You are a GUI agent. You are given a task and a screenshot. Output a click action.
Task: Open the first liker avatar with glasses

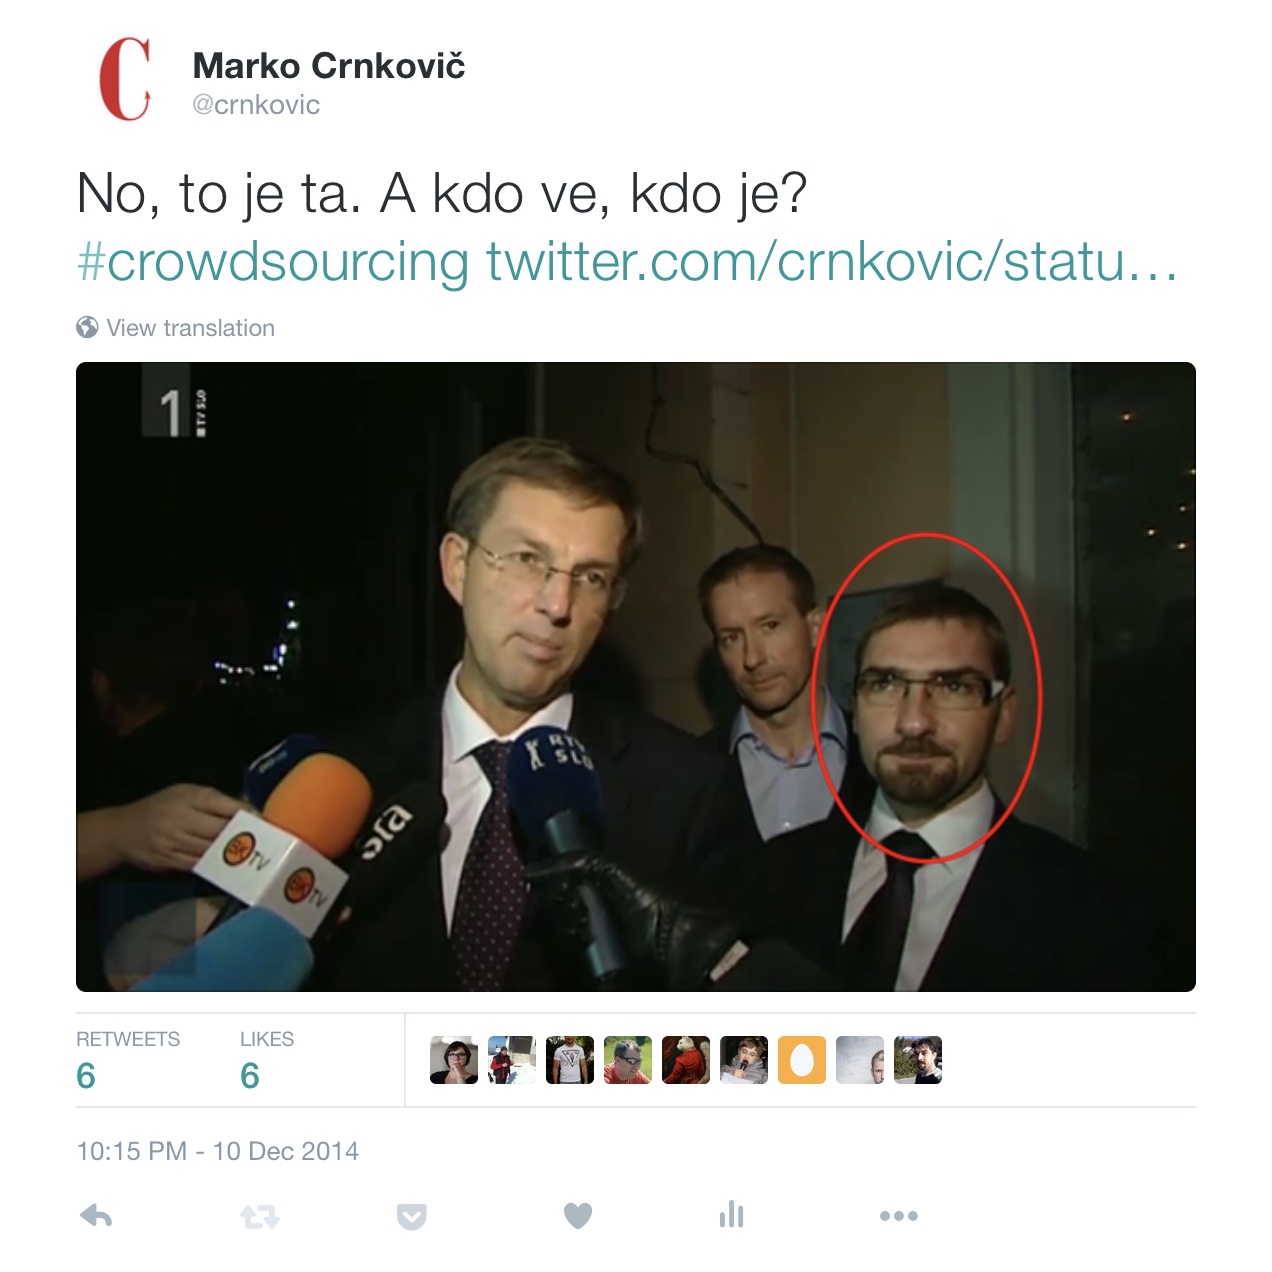(454, 1060)
